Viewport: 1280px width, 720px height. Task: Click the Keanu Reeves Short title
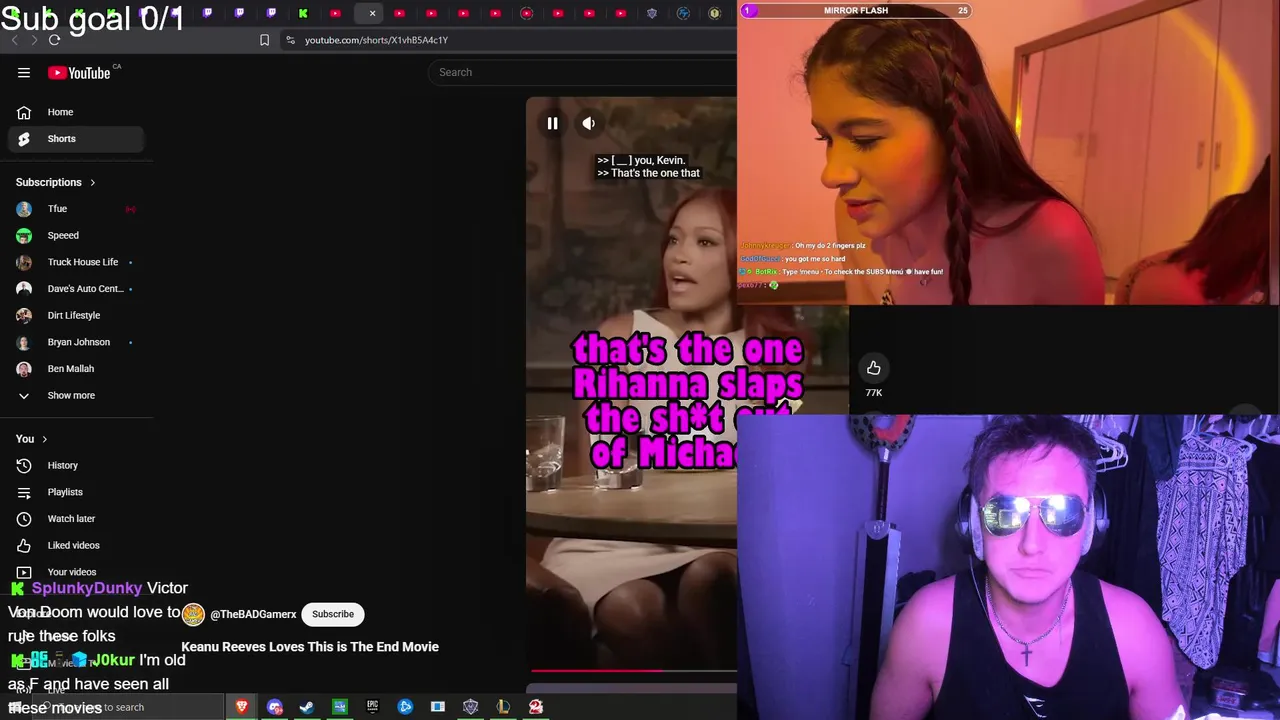tap(310, 647)
